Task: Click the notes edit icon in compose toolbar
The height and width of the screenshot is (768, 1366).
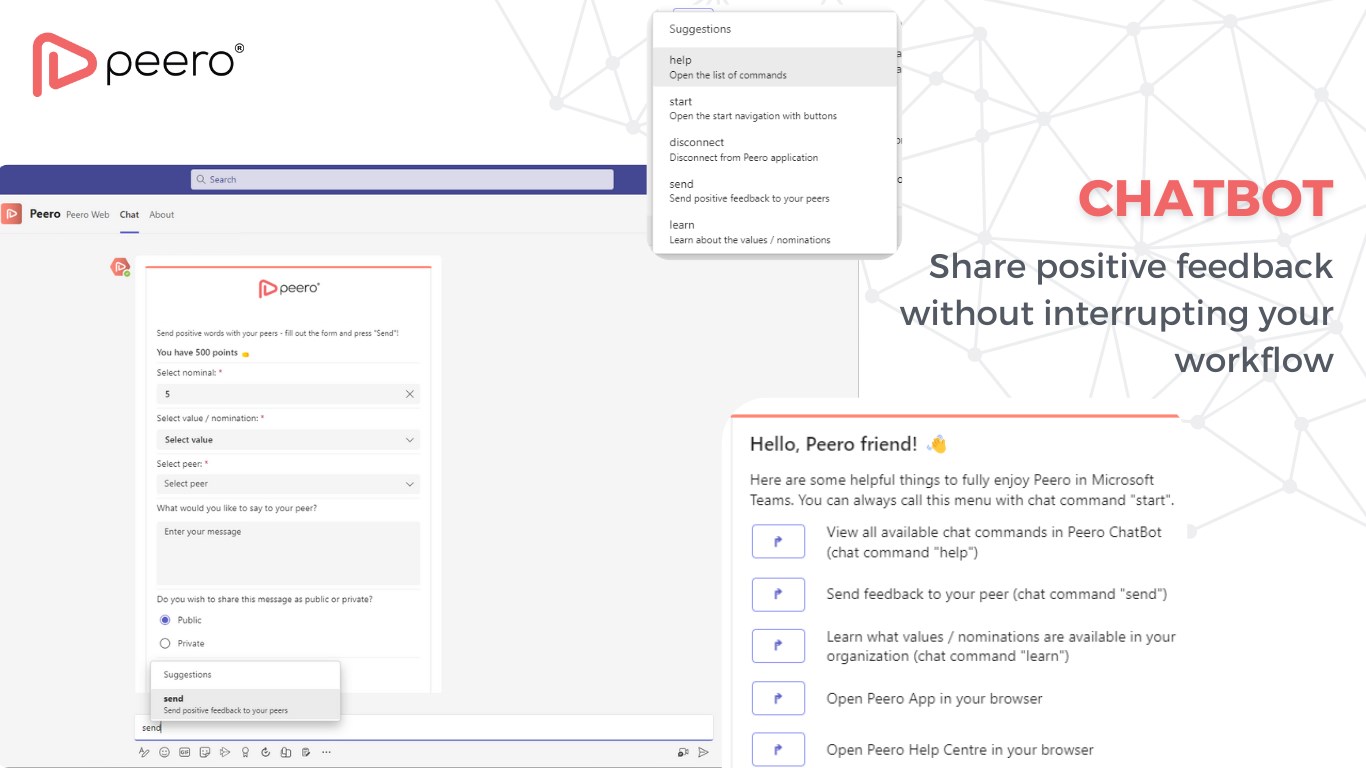Action: click(x=306, y=752)
